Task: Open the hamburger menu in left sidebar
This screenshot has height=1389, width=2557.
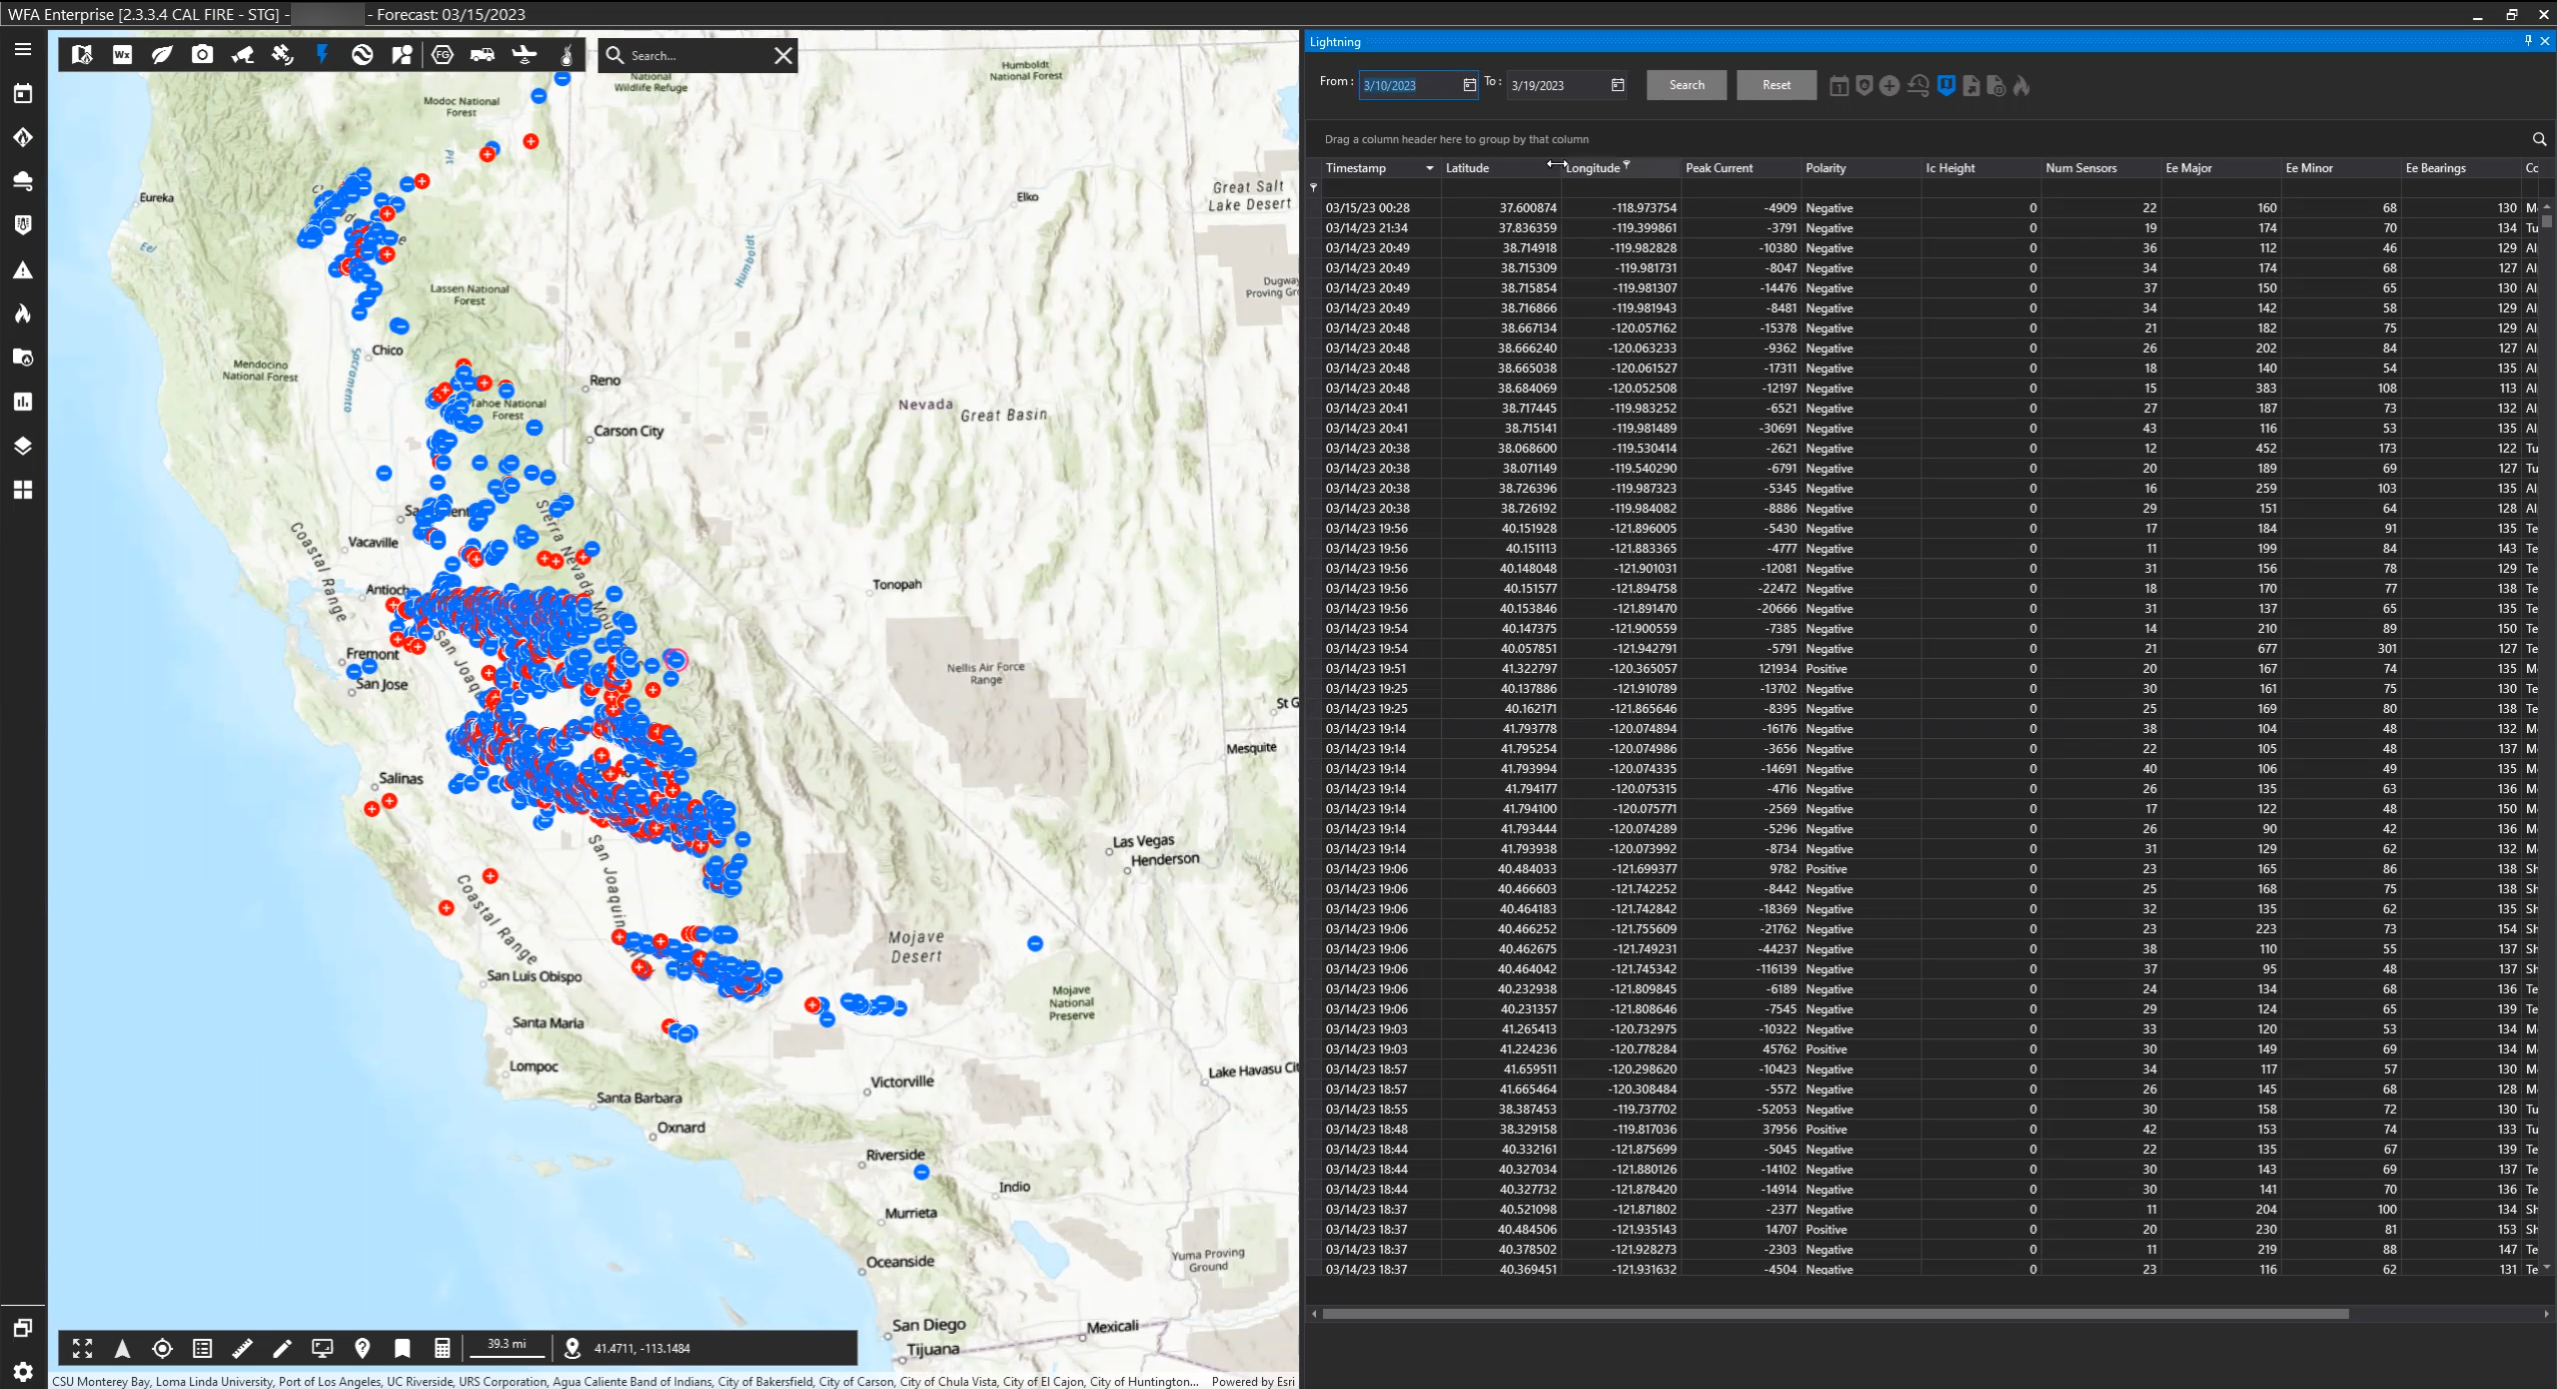Action: 23,49
